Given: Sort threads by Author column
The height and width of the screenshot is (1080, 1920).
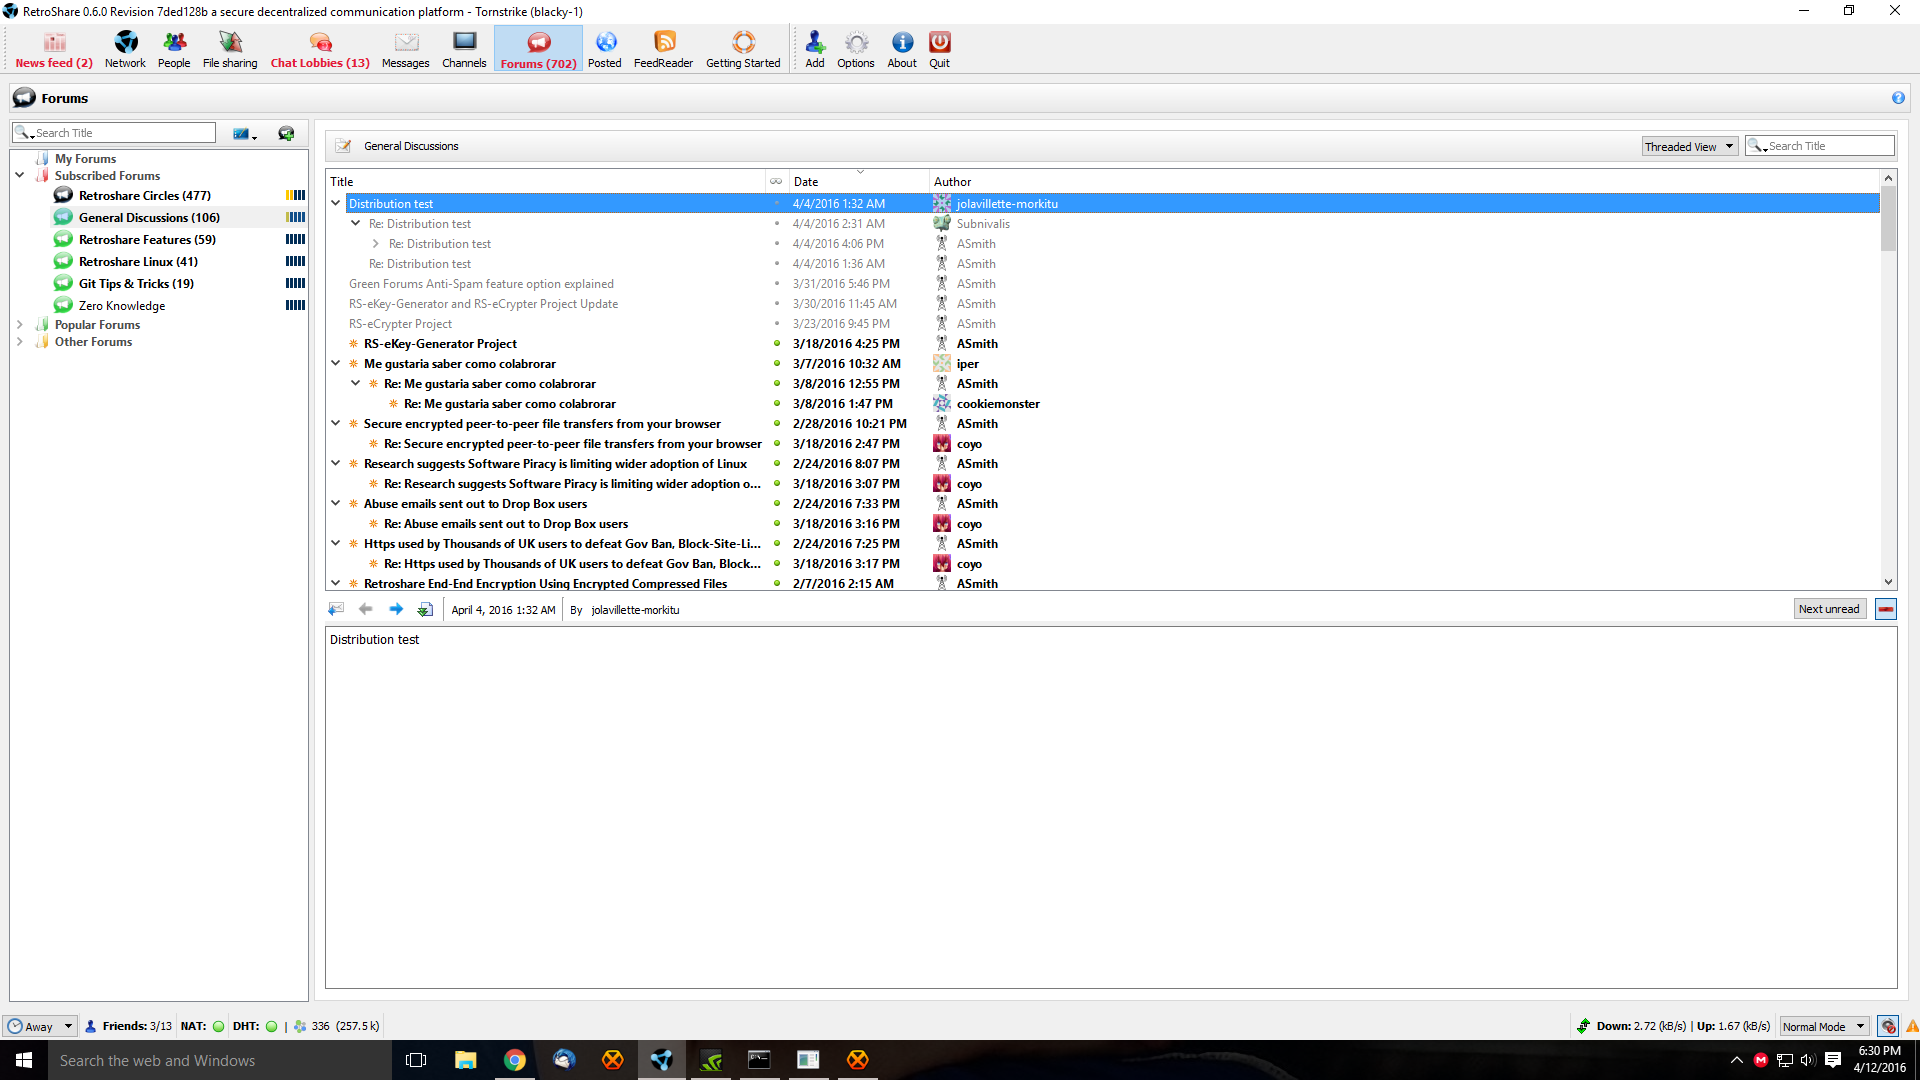Looking at the screenshot, I should point(1404,181).
